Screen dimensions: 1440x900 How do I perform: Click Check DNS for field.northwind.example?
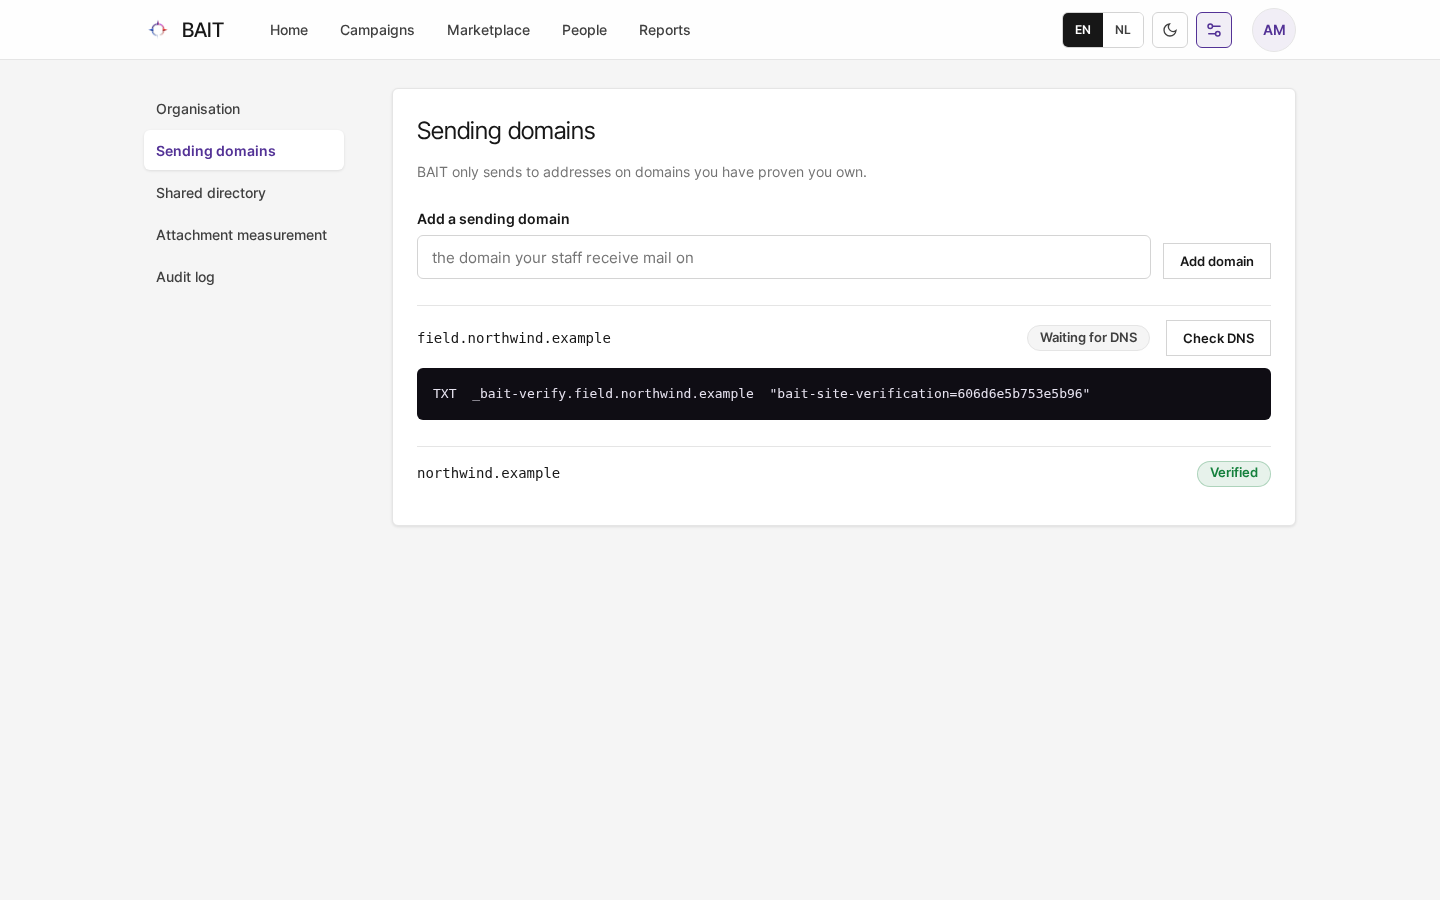(1218, 338)
